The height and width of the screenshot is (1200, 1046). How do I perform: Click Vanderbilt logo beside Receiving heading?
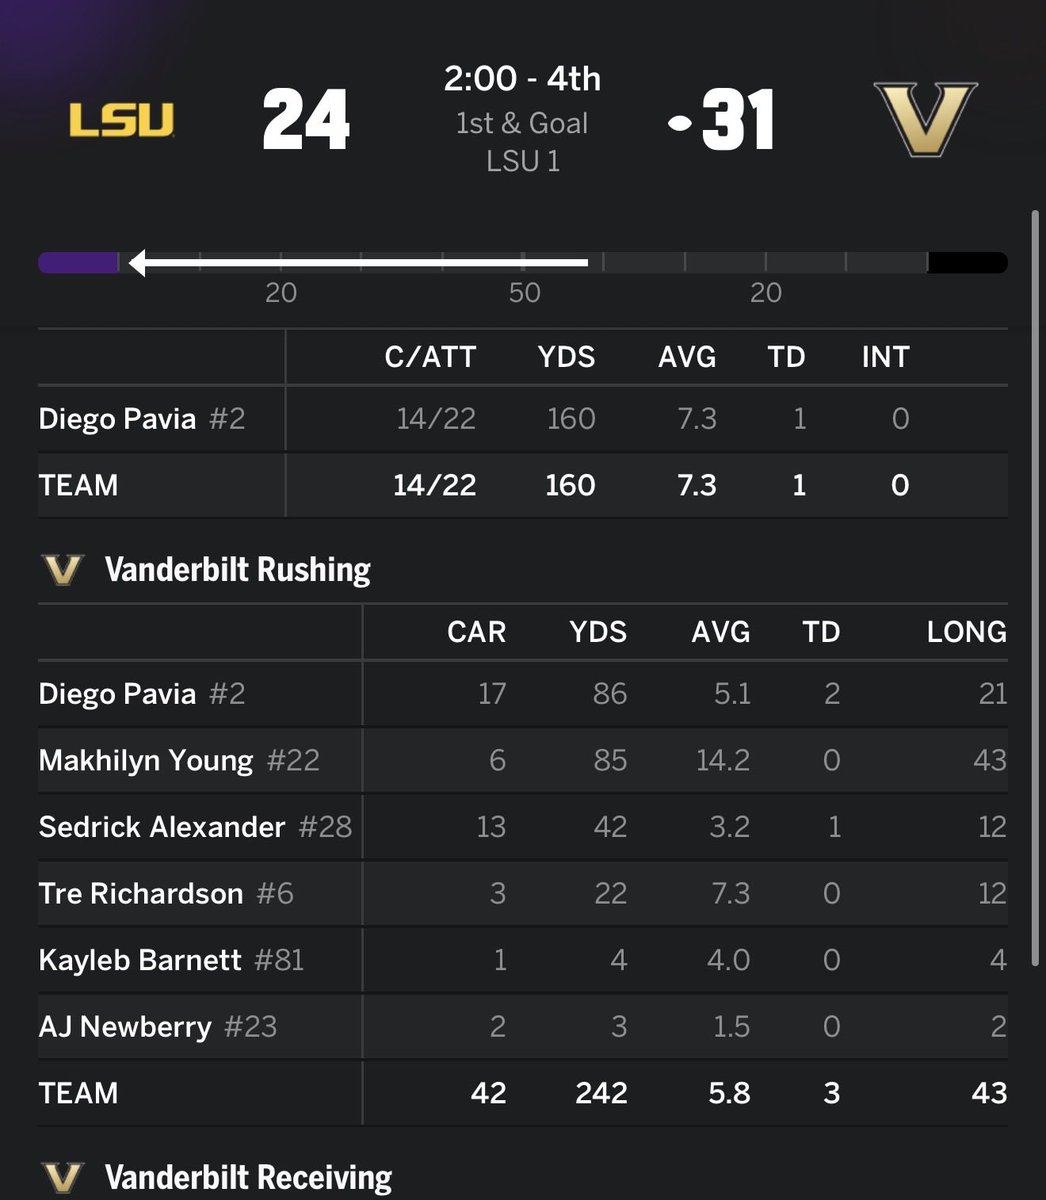tap(62, 1178)
